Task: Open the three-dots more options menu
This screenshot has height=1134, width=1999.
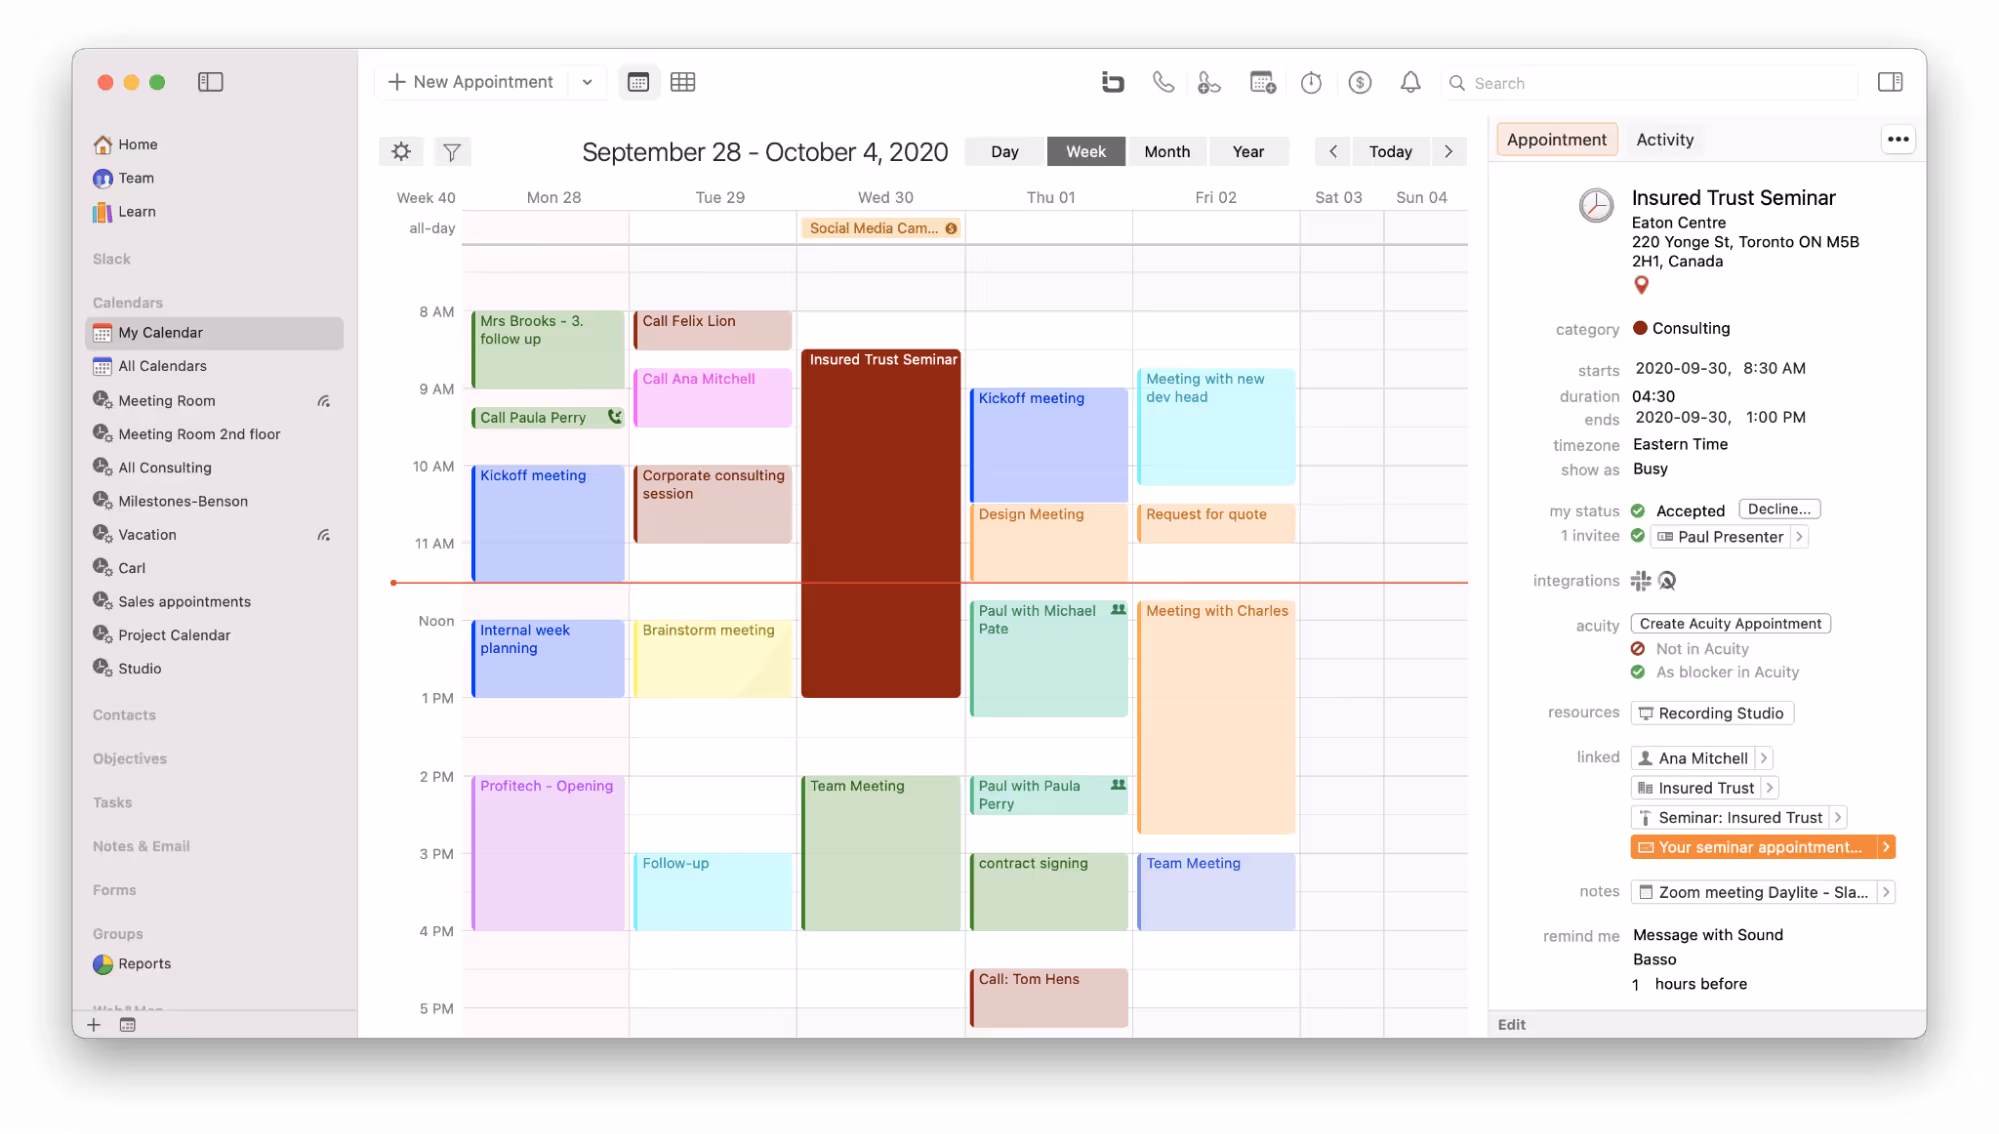Action: 1897,140
